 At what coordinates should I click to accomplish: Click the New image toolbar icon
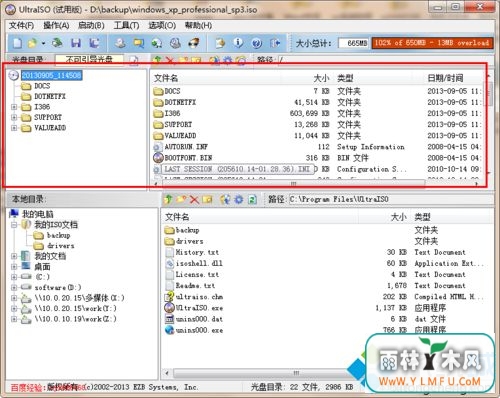click(18, 43)
